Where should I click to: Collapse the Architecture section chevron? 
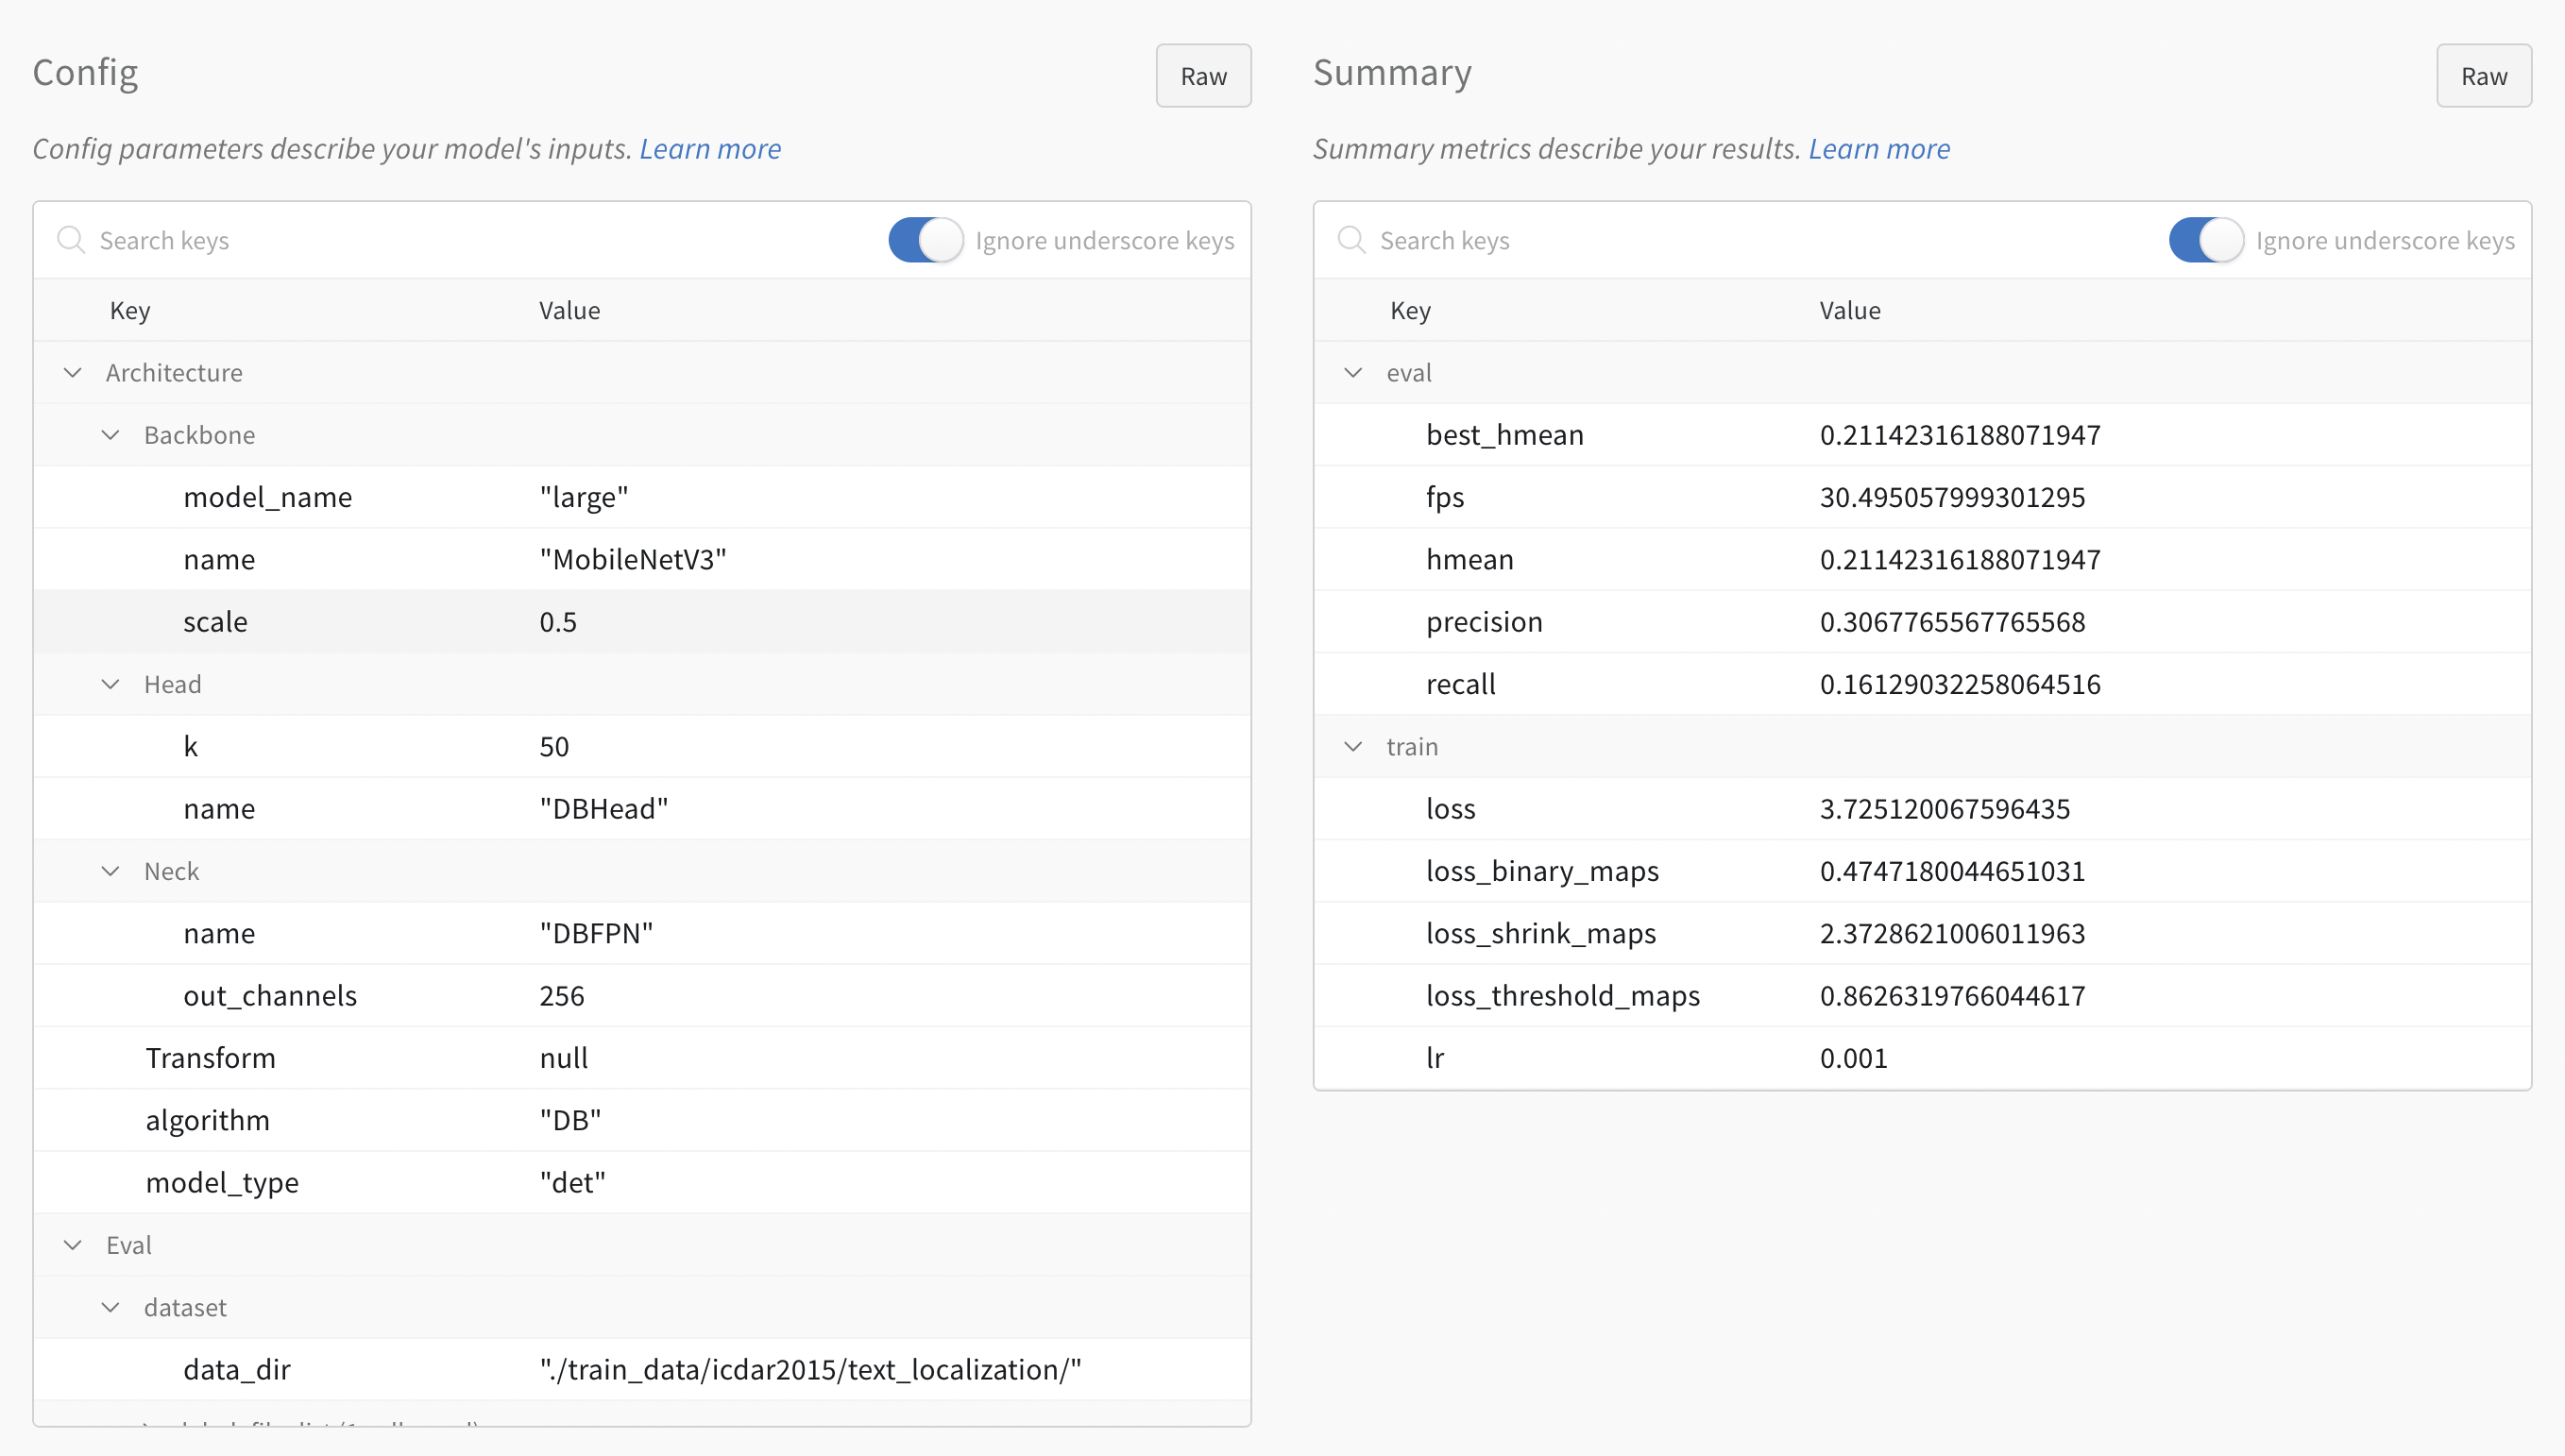(x=71, y=372)
